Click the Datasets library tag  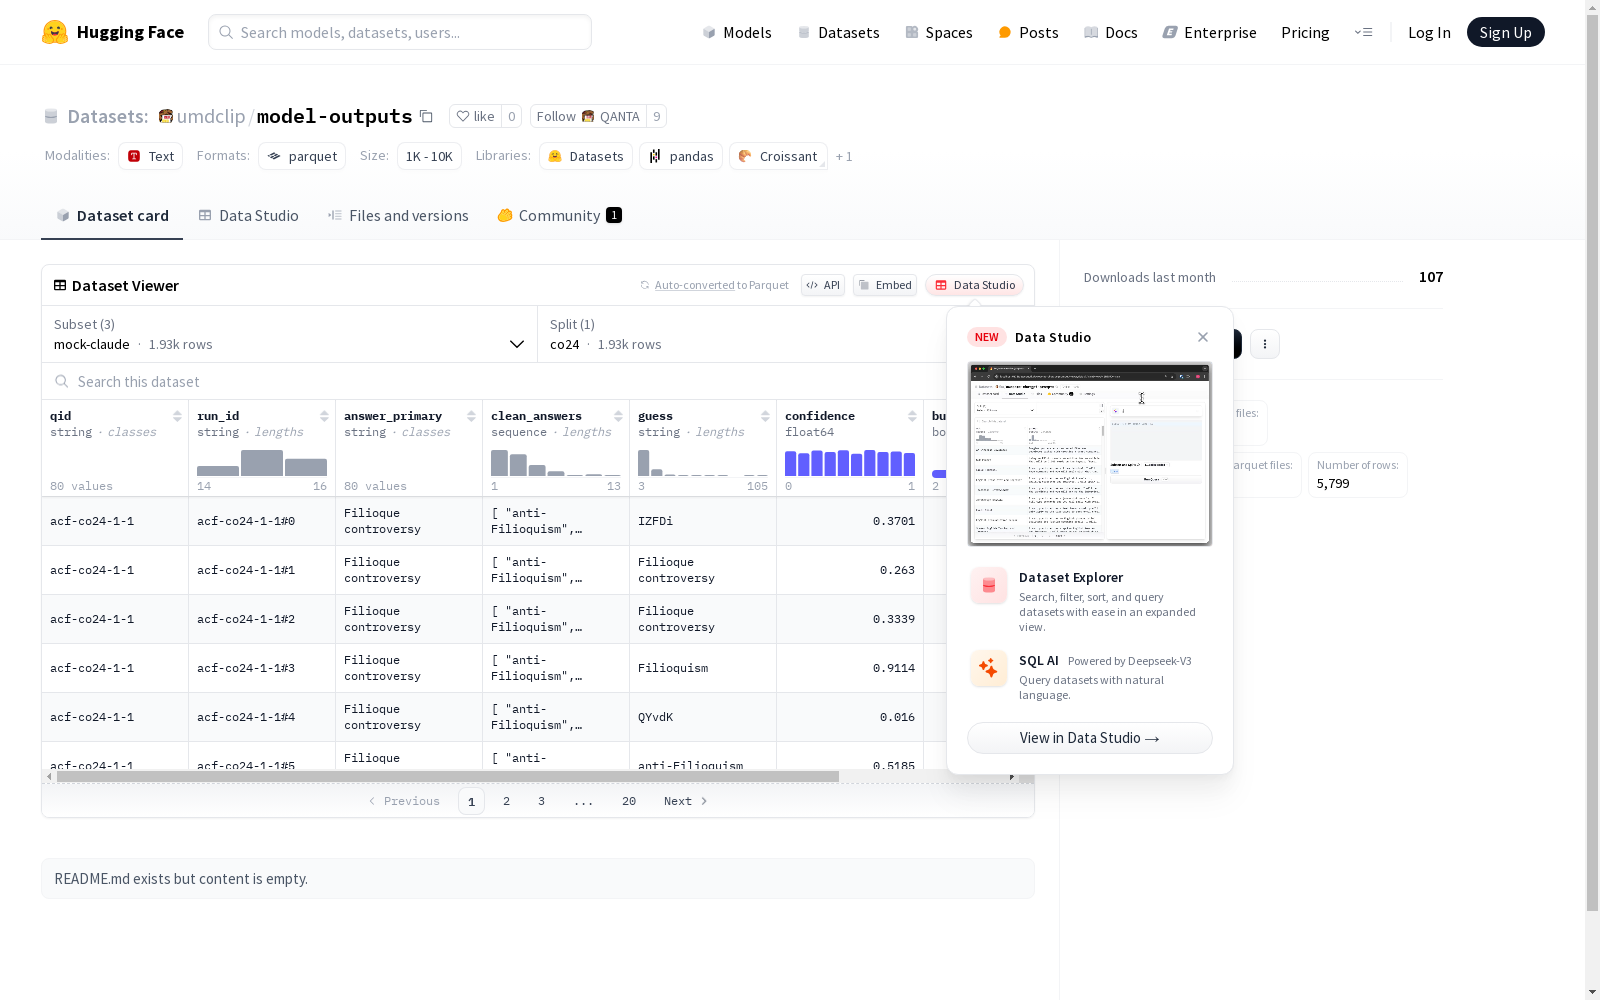pyautogui.click(x=586, y=156)
